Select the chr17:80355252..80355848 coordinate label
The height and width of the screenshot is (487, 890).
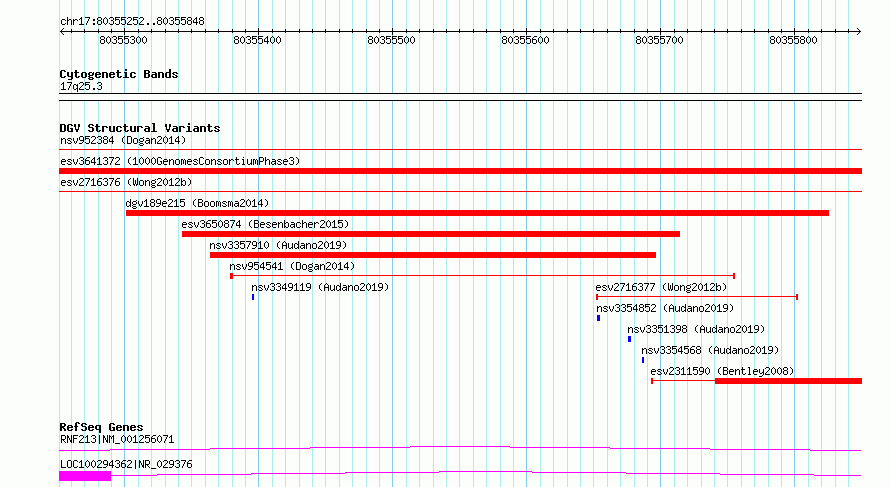tap(132, 22)
